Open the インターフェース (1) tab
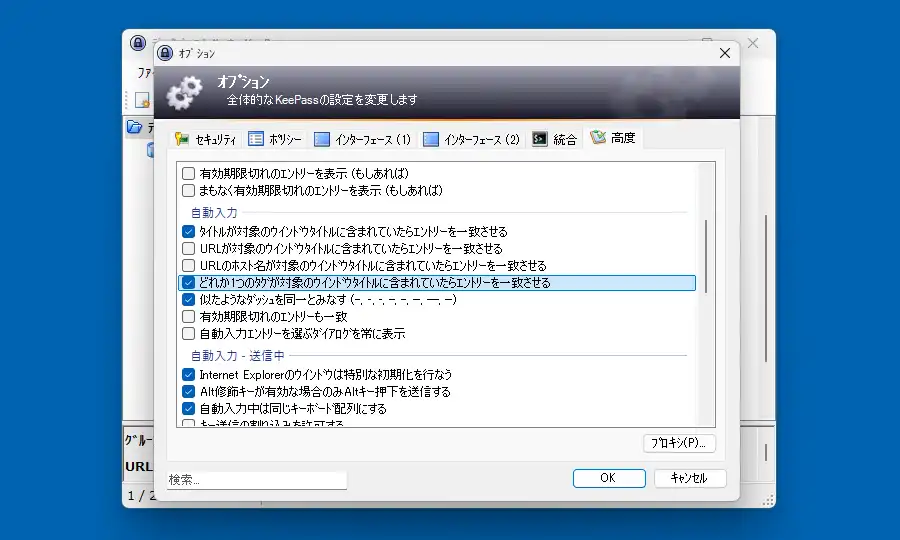This screenshot has width=900, height=540. coord(363,139)
